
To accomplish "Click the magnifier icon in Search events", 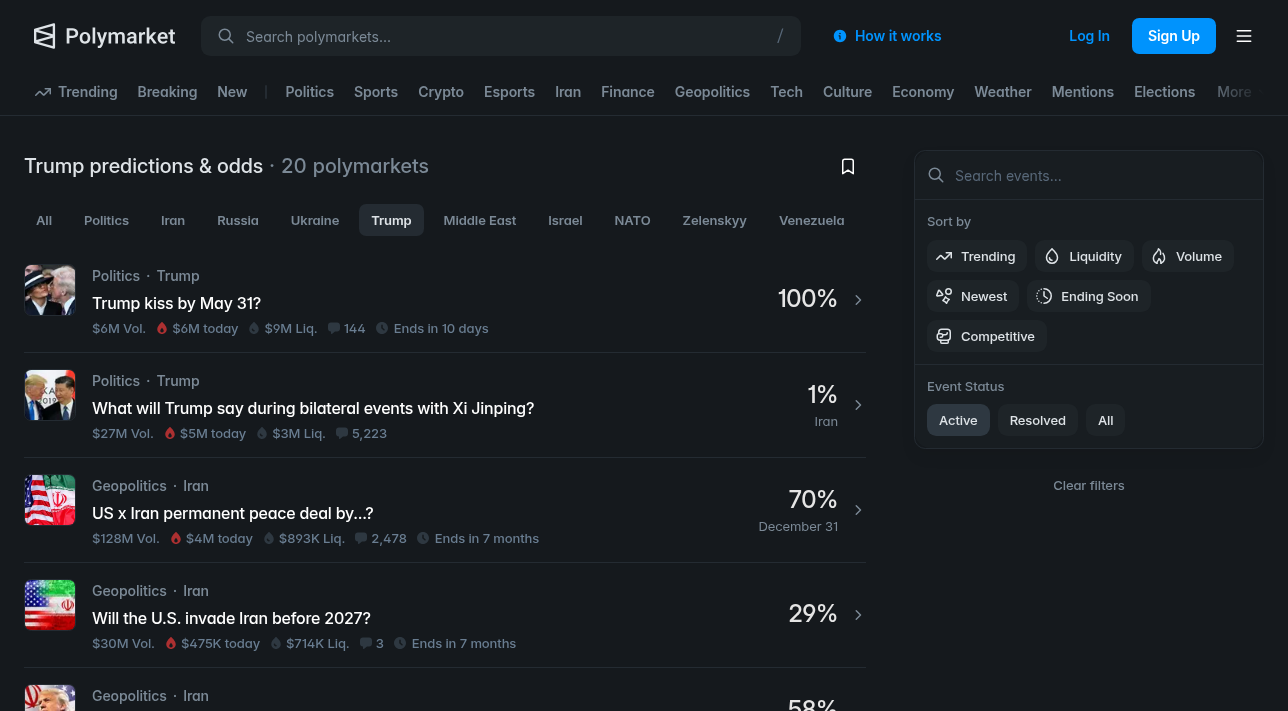I will (936, 175).
